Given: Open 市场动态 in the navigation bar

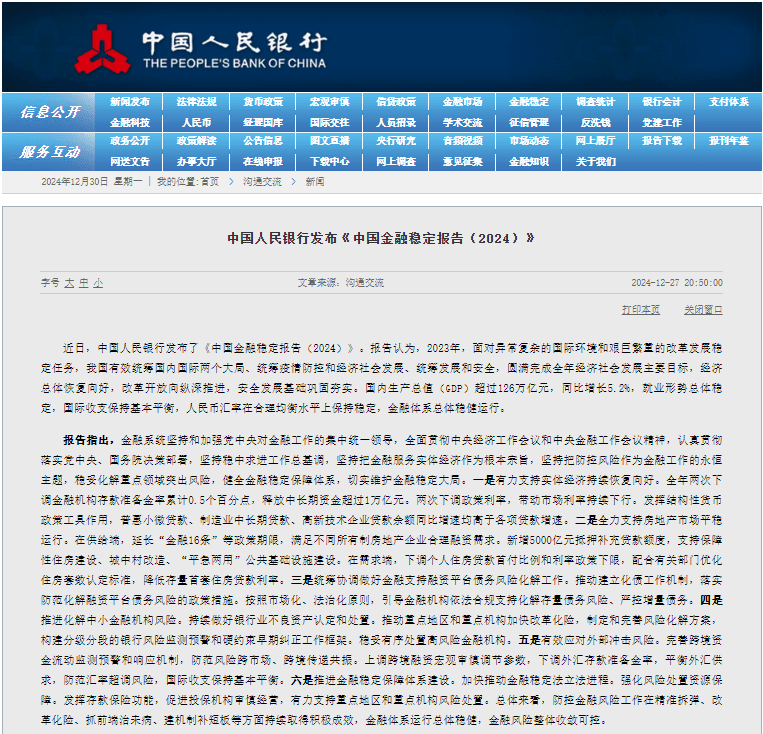Looking at the screenshot, I should (529, 141).
